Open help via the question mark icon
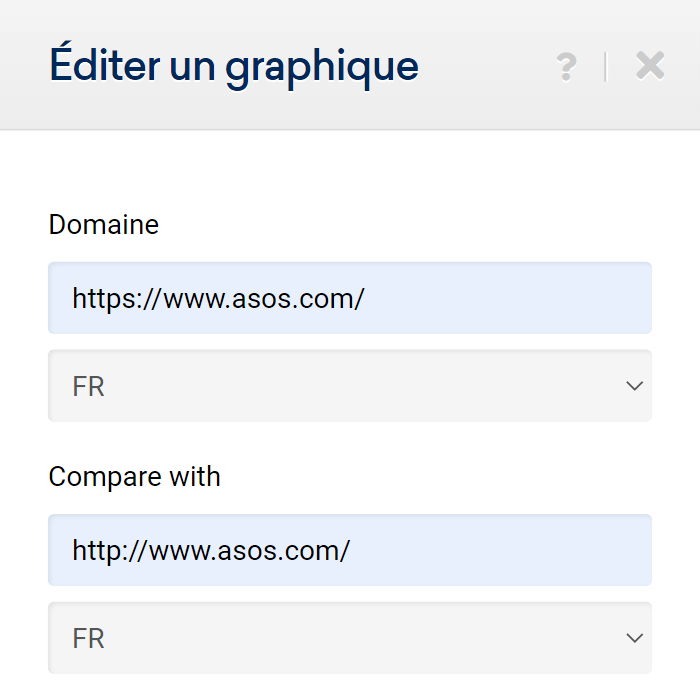The height and width of the screenshot is (690, 700). pyautogui.click(x=567, y=67)
